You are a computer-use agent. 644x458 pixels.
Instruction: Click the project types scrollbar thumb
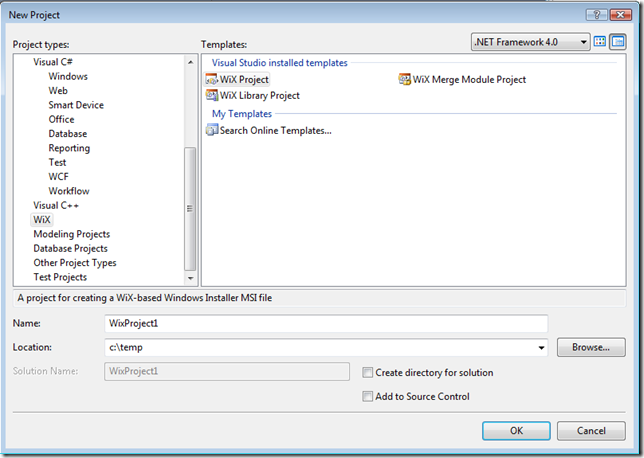pos(190,209)
